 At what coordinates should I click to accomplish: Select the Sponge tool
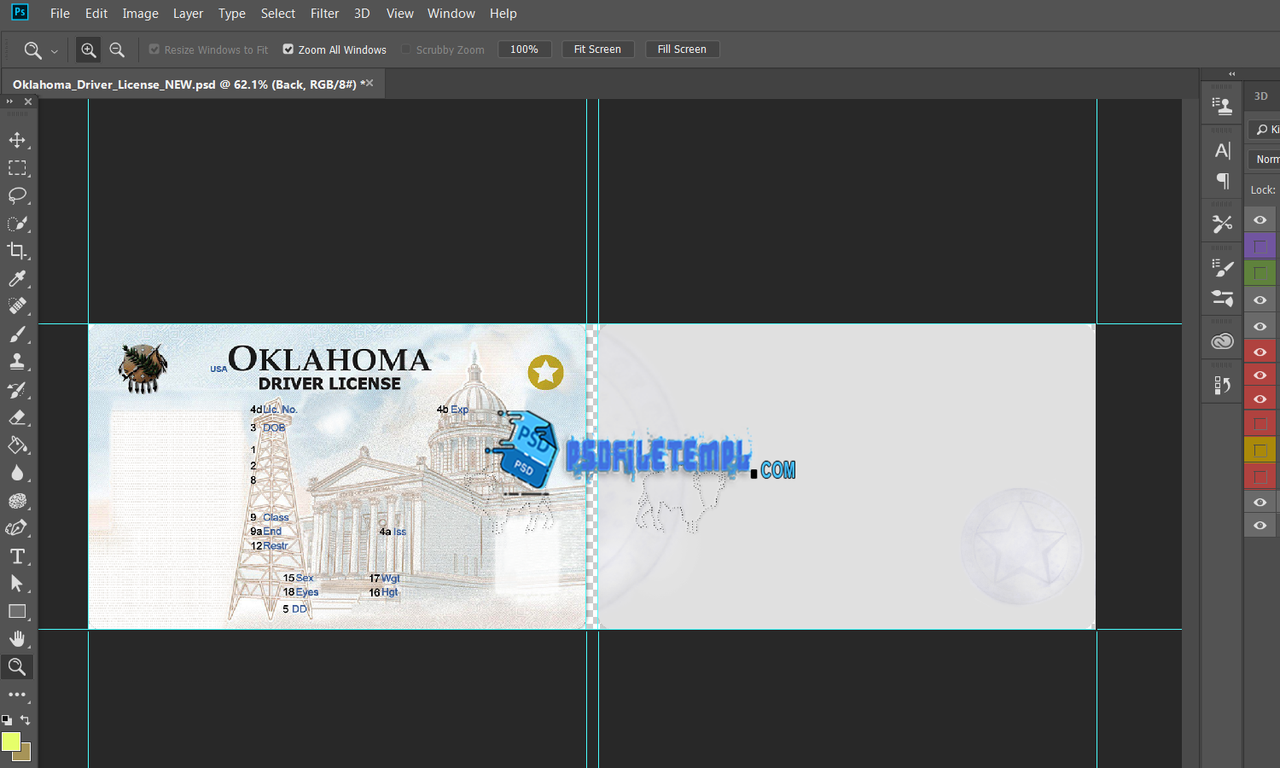[17, 501]
